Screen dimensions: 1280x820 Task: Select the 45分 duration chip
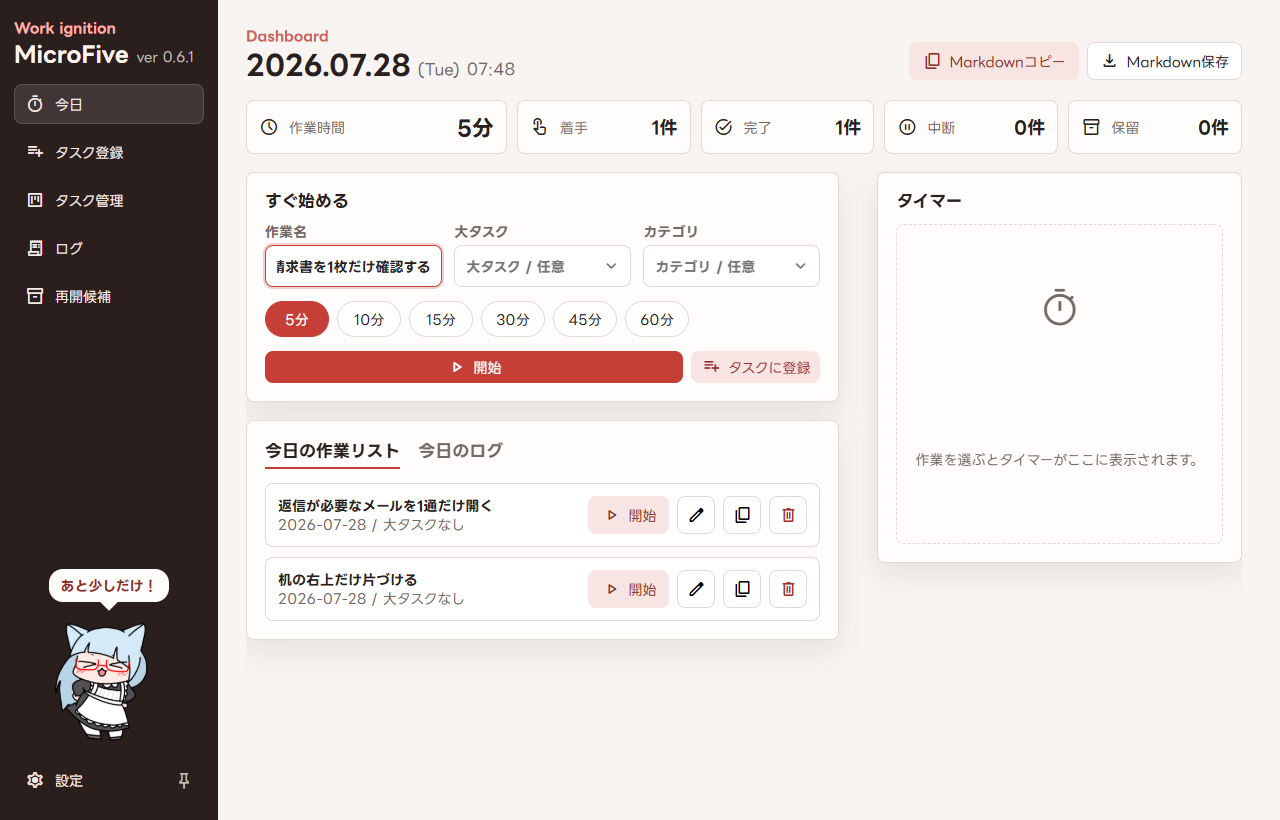pos(585,319)
